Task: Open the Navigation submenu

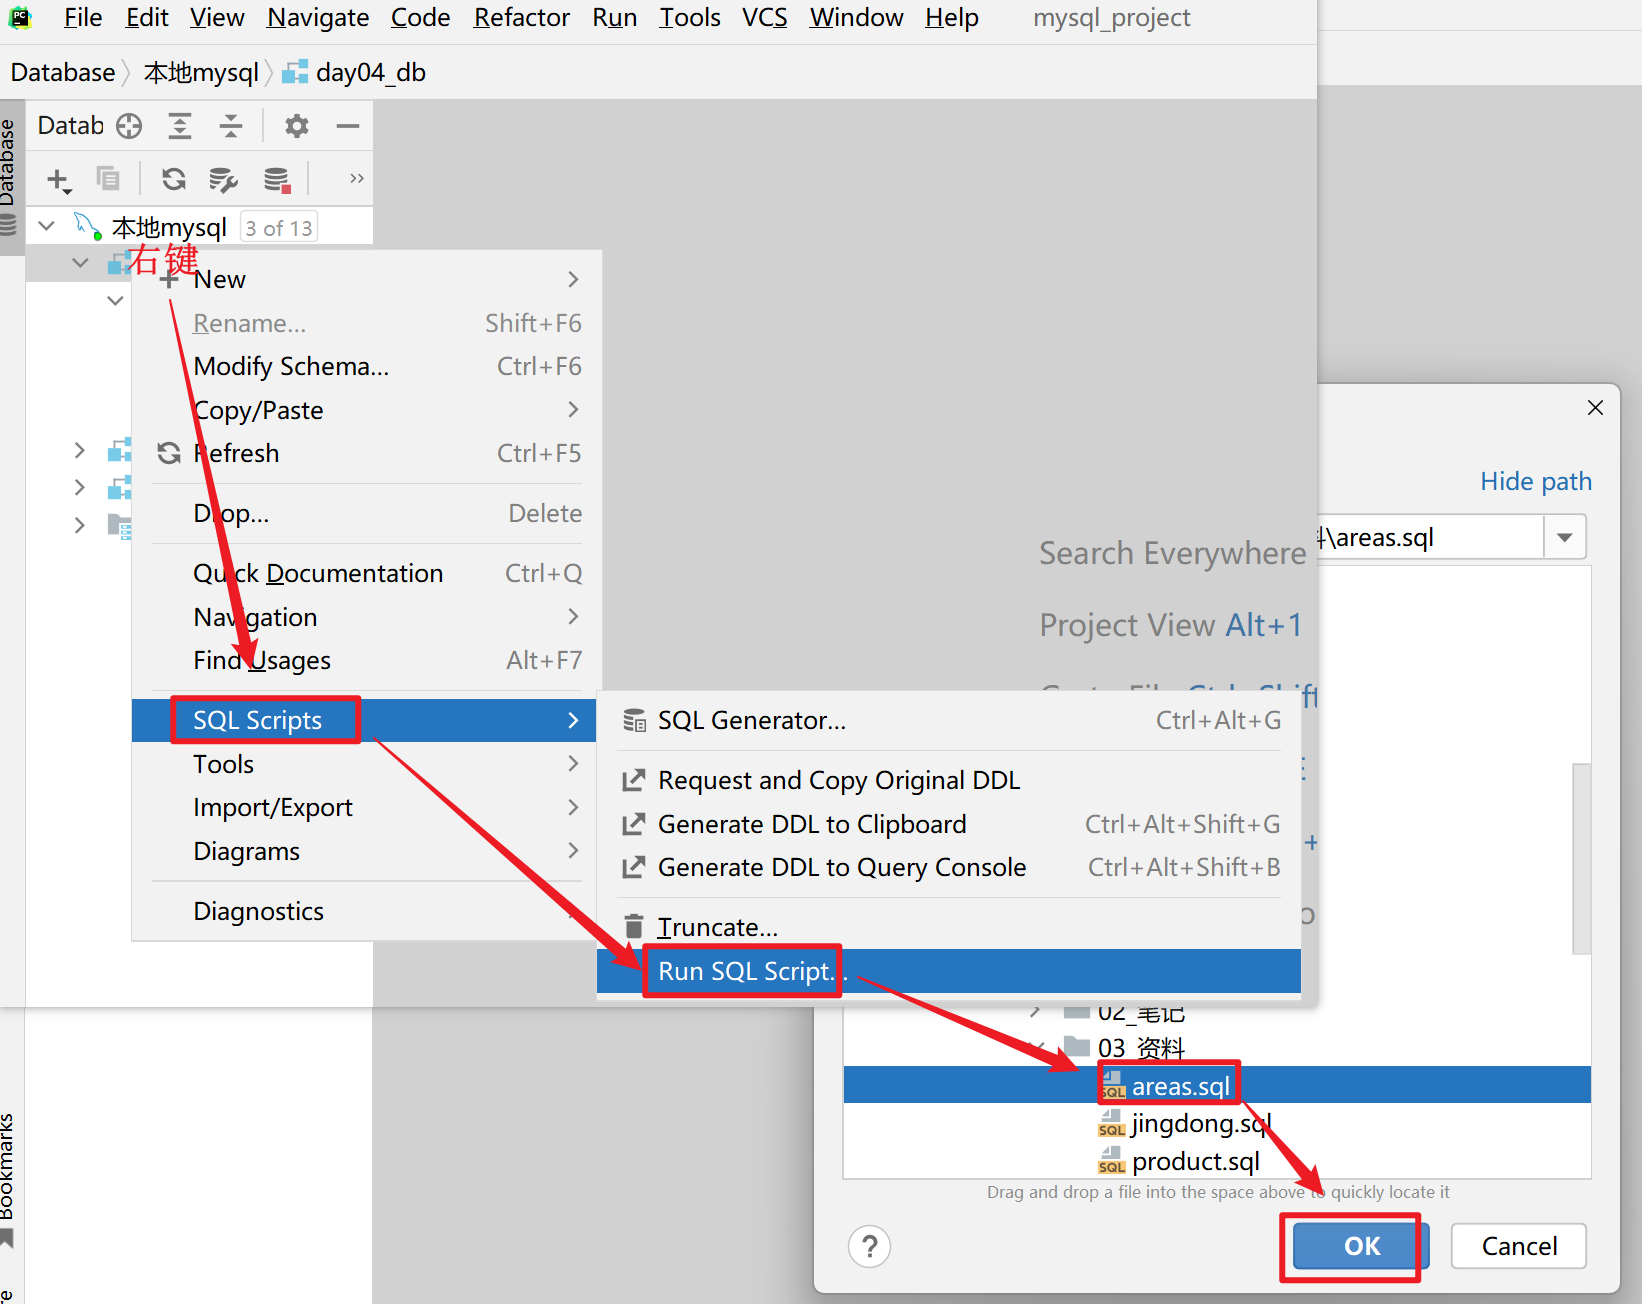Action: [366, 617]
